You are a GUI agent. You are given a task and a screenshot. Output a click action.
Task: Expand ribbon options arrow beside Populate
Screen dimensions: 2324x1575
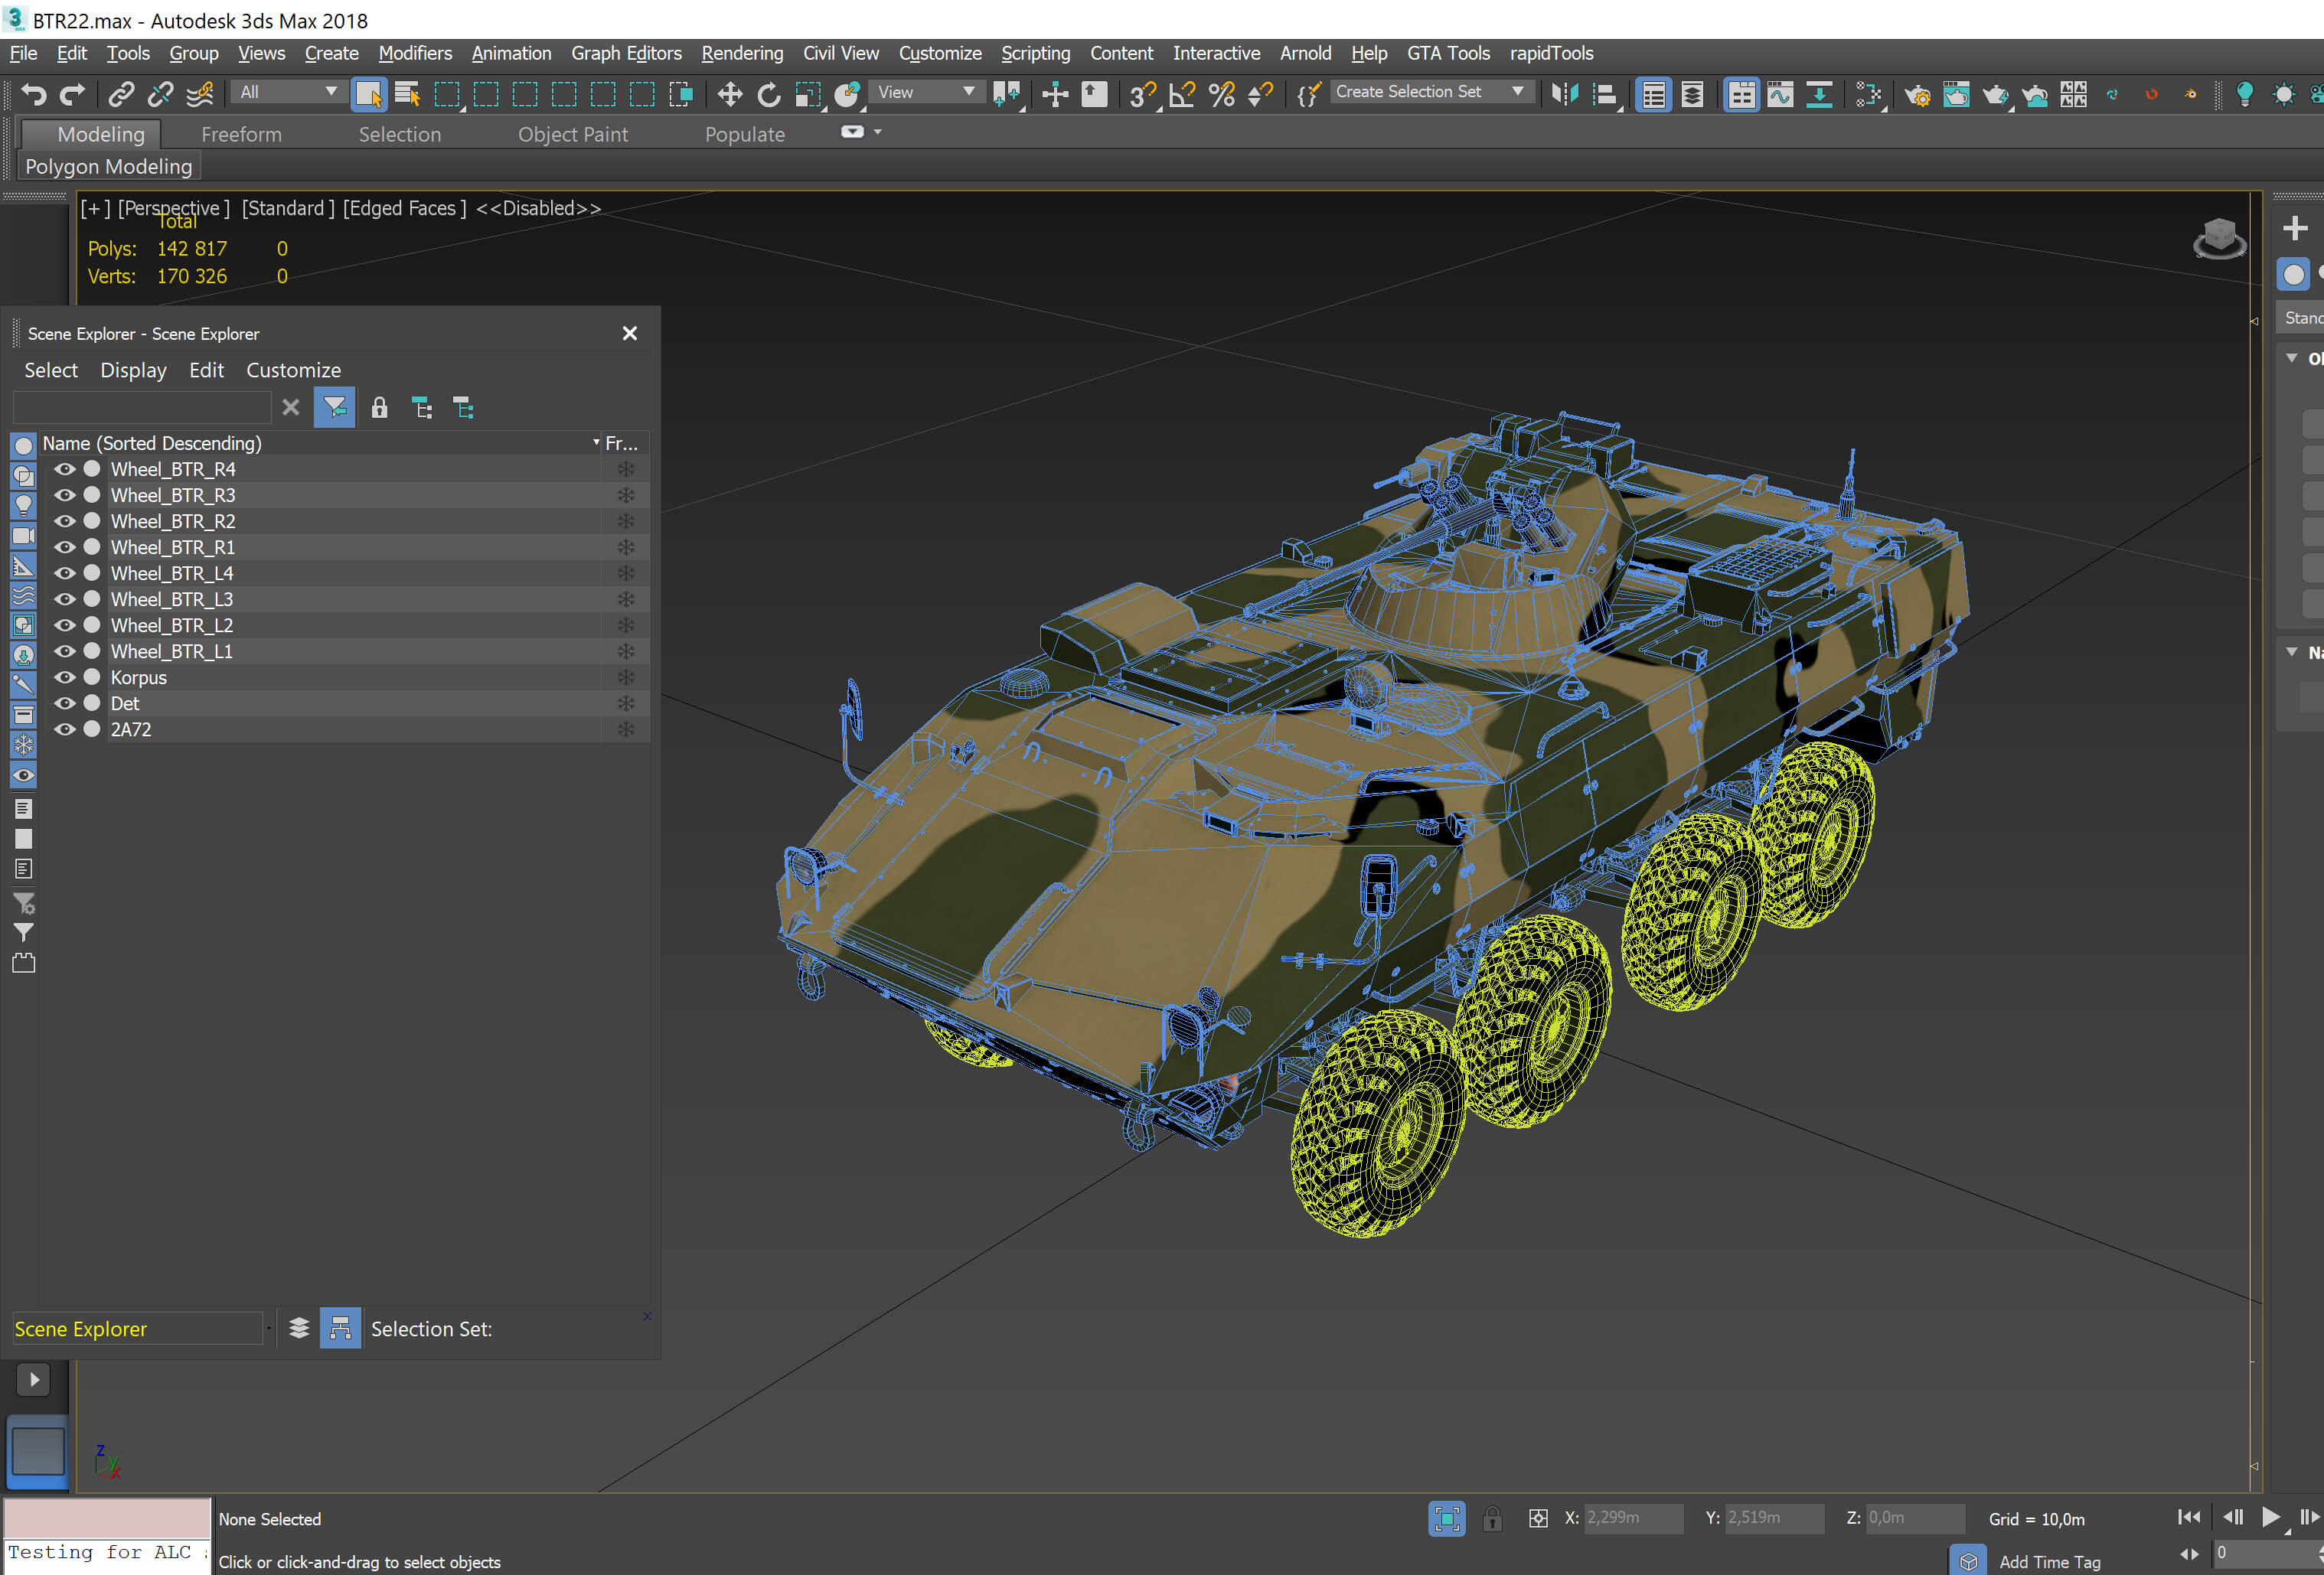(x=877, y=132)
